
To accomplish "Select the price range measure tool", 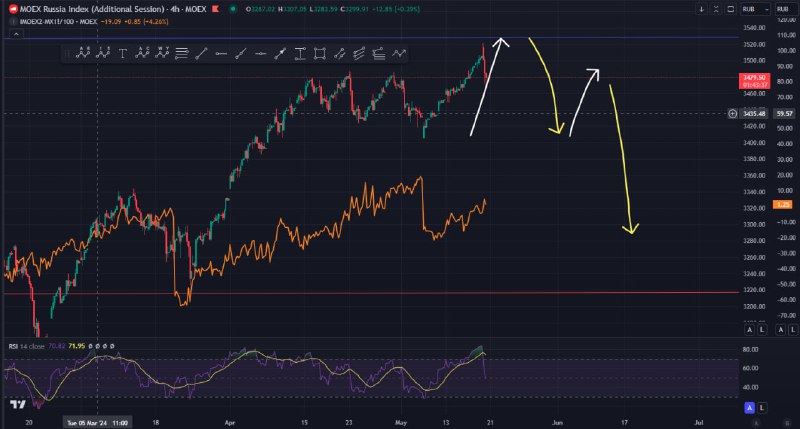I will coord(300,53).
